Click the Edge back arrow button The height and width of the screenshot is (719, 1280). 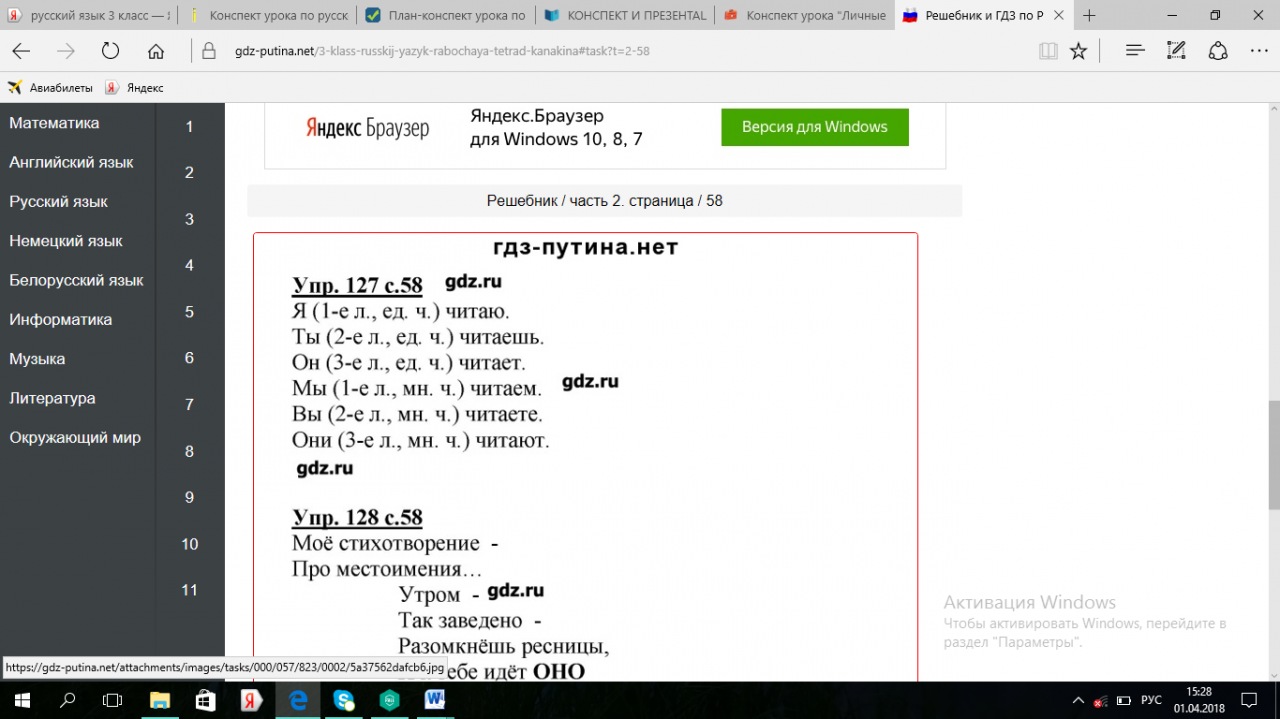tap(20, 51)
